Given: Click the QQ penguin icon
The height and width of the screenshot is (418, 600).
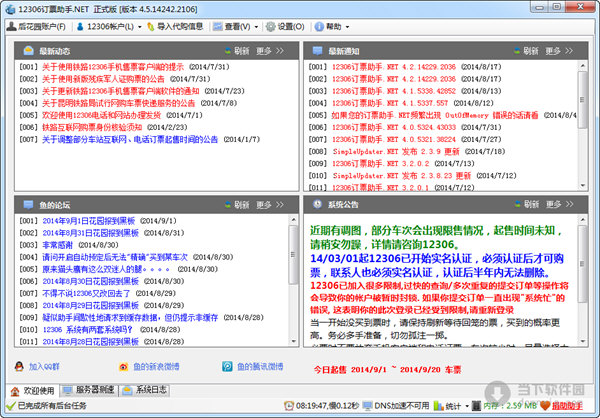Looking at the screenshot, I should pos(19,366).
